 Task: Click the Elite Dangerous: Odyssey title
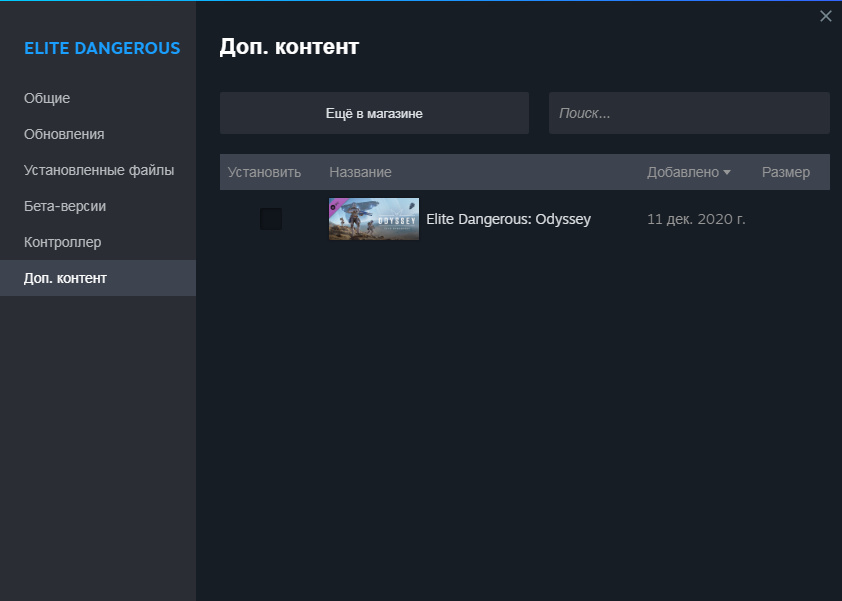tap(509, 219)
